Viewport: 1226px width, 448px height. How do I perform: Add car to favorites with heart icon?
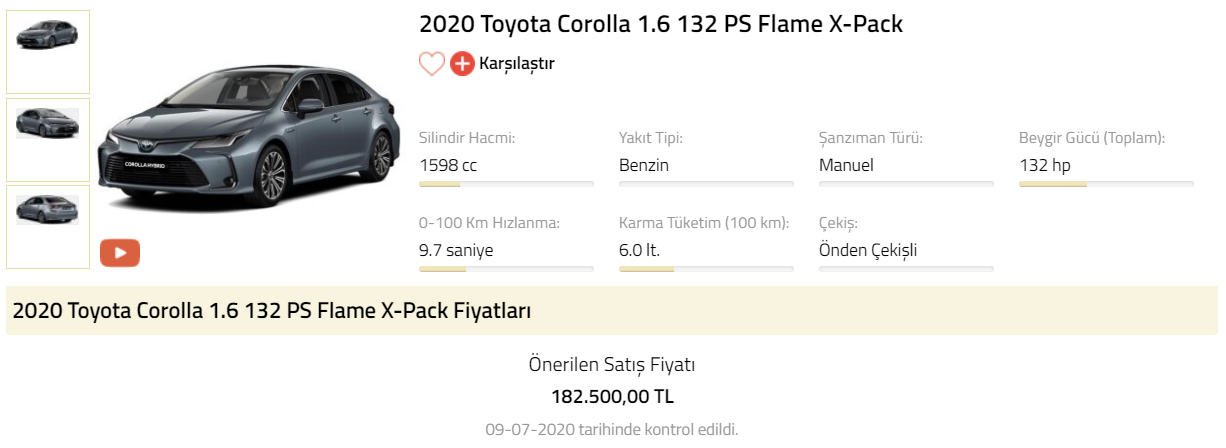click(x=431, y=64)
